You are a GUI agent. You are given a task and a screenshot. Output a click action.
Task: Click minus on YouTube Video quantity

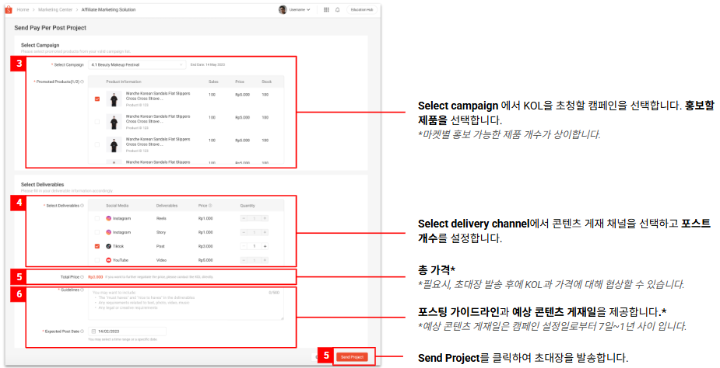(x=244, y=260)
